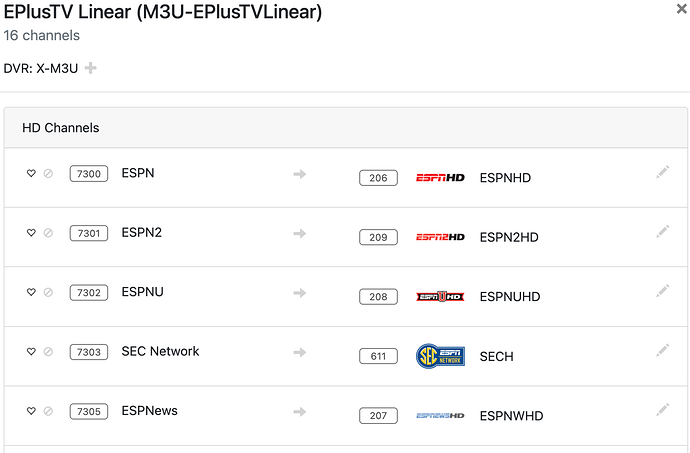This screenshot has height=453, width=690.
Task: Click the ESPNews HD logo
Action: point(440,415)
